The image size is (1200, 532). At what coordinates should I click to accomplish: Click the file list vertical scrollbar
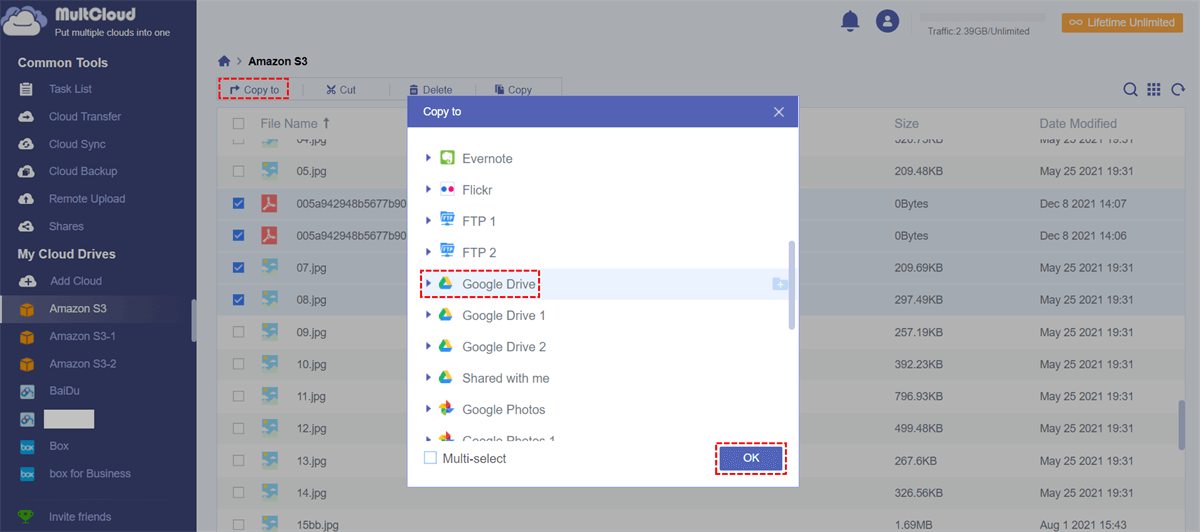click(x=1181, y=427)
